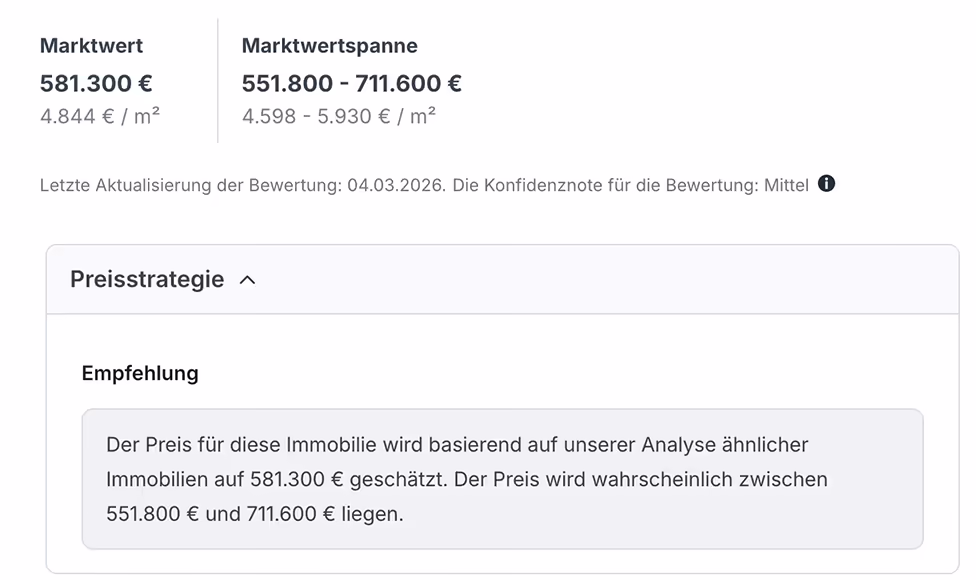Click the Marktwertspanne label
976x580 pixels.
(330, 45)
